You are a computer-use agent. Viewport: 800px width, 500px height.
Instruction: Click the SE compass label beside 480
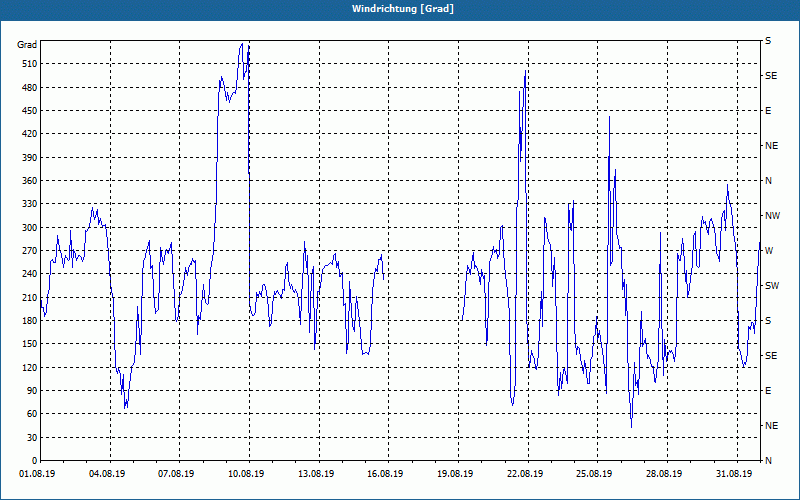coord(771,76)
